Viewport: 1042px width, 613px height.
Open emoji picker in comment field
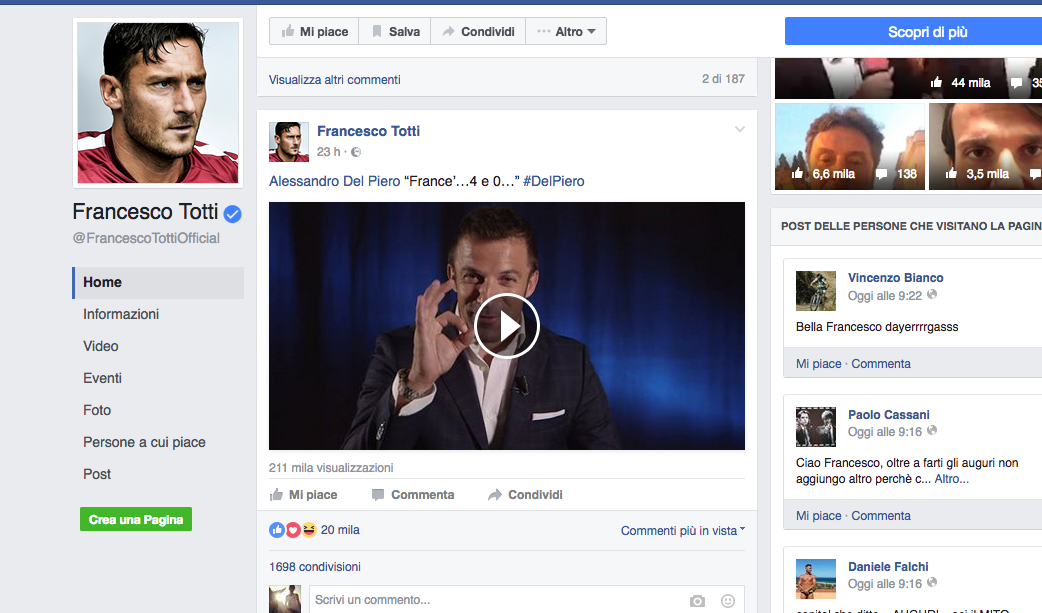pos(728,601)
